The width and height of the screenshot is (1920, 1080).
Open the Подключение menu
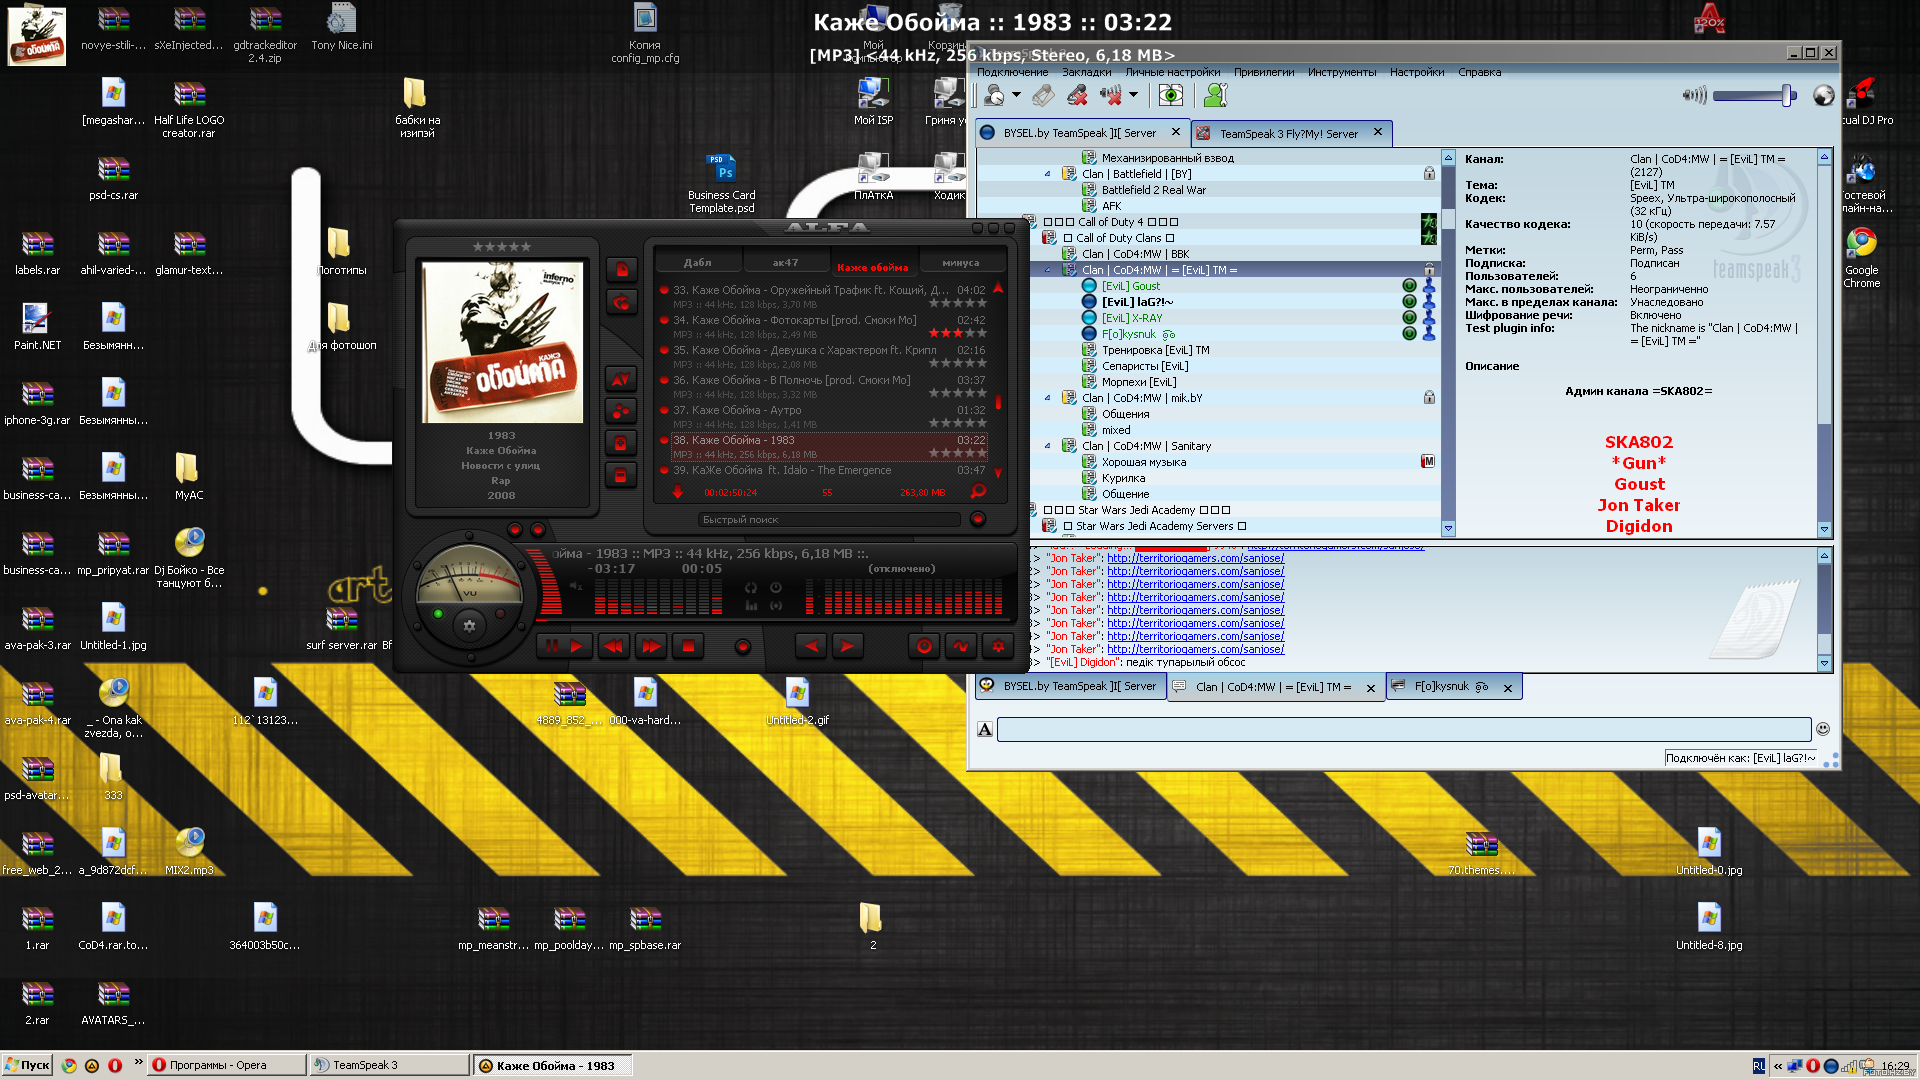pyautogui.click(x=1012, y=72)
